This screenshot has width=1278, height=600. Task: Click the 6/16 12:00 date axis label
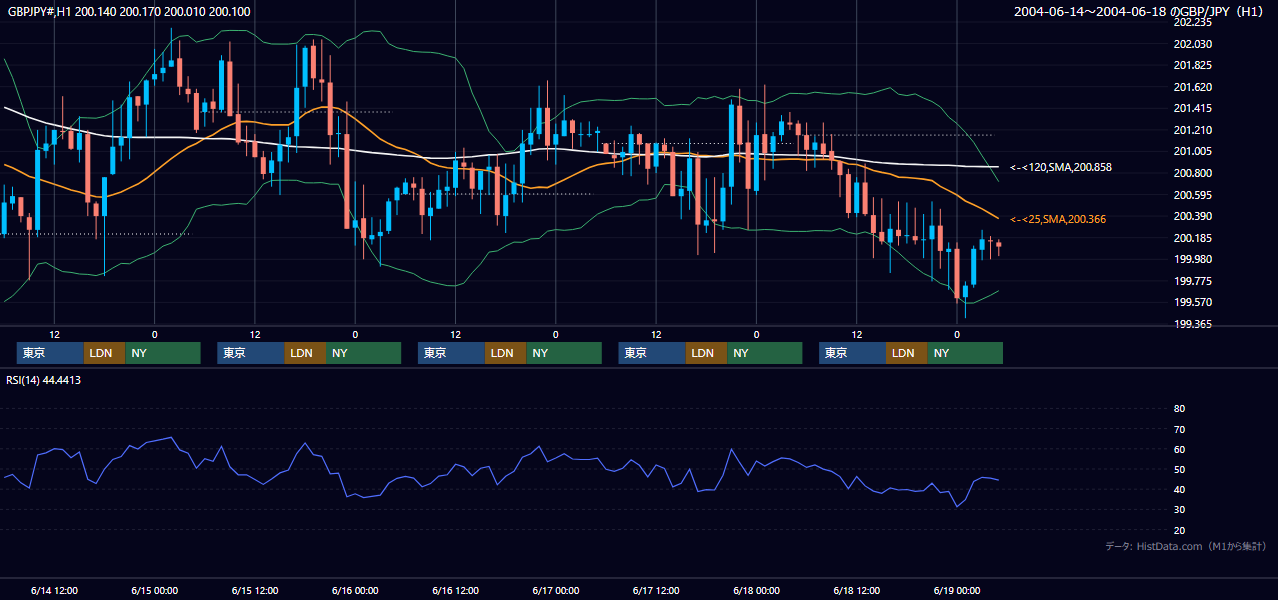[456, 591]
